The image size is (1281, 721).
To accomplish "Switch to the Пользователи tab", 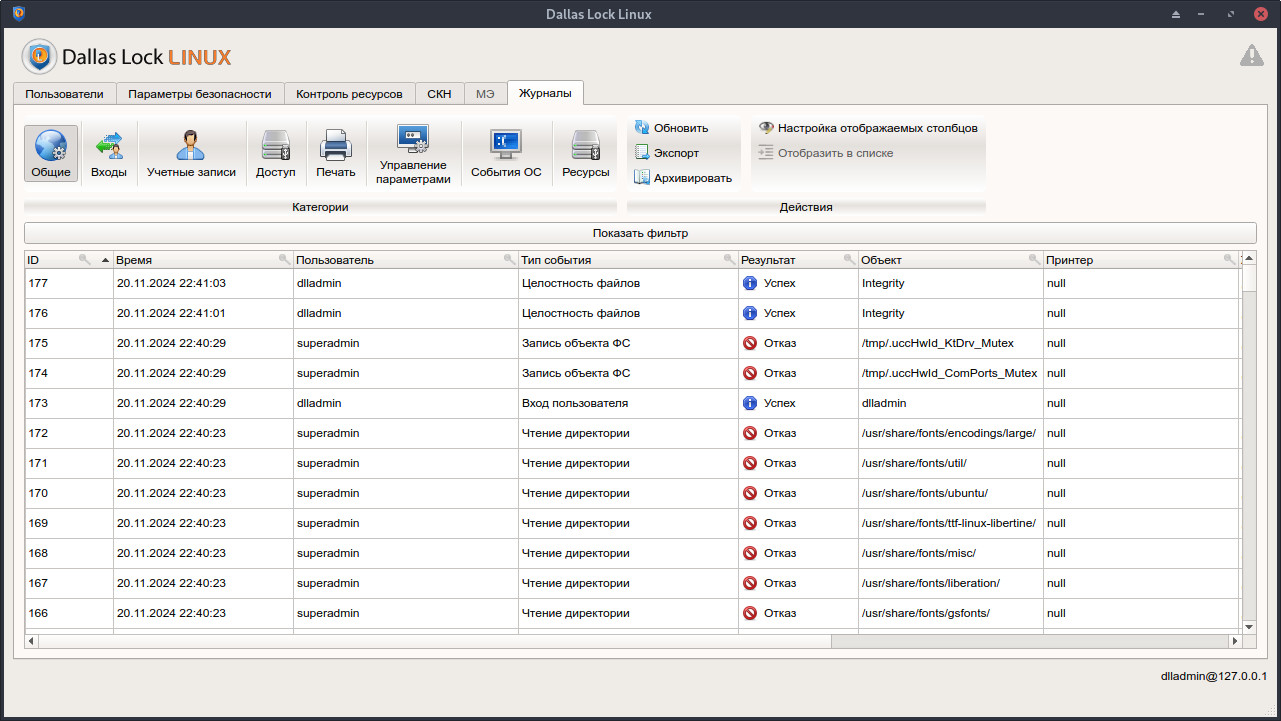I will pyautogui.click(x=62, y=93).
